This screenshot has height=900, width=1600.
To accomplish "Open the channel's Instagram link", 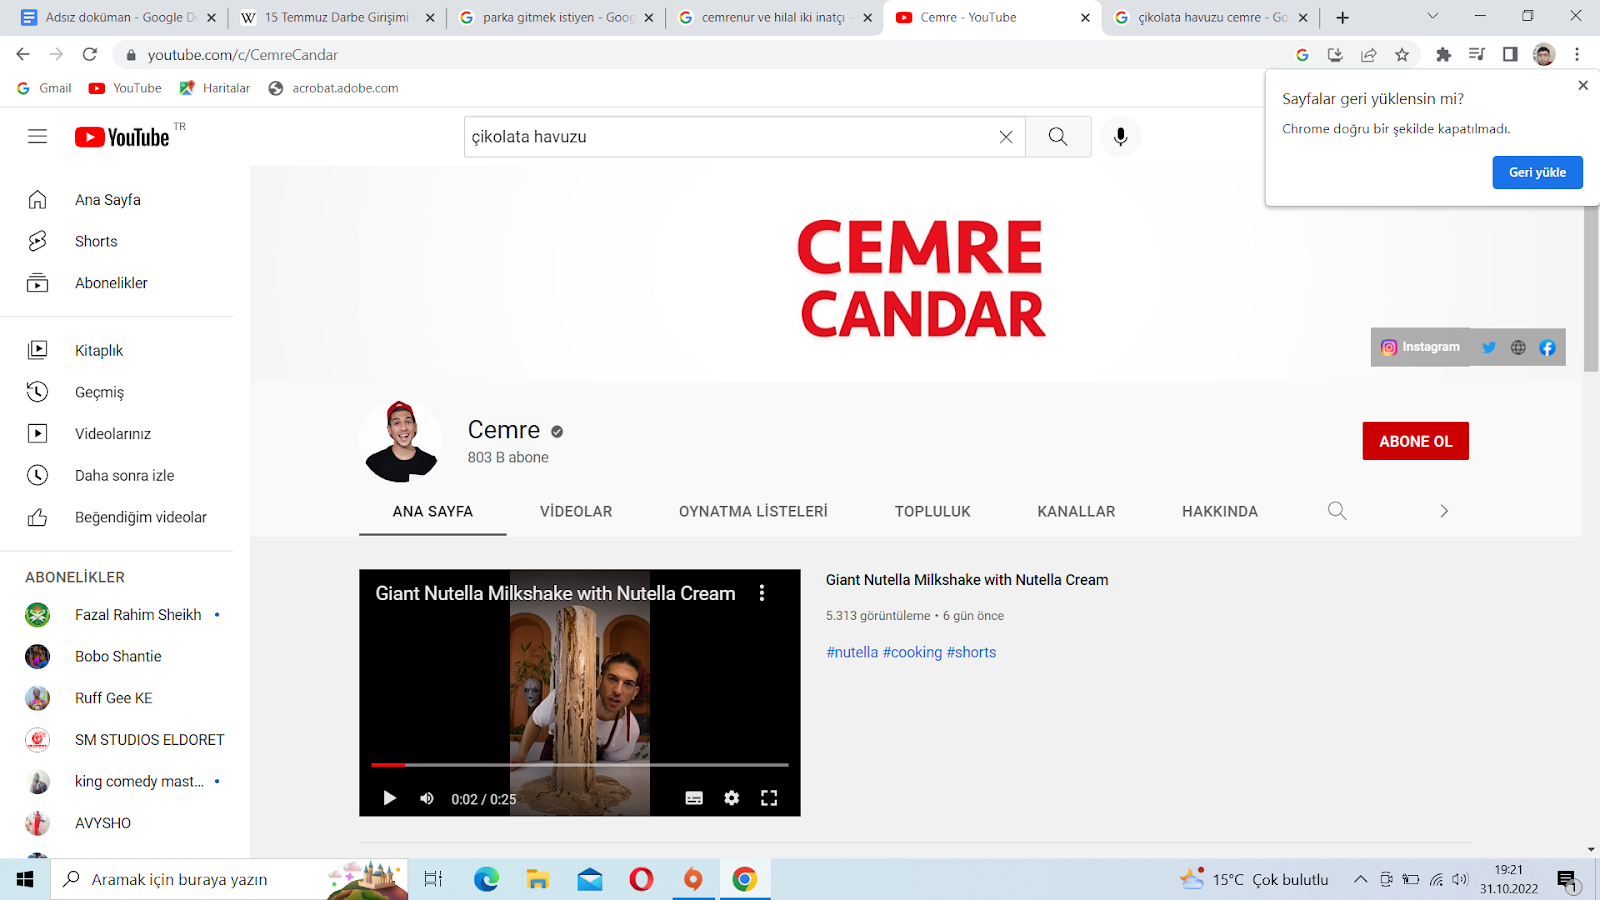I will pos(1420,347).
